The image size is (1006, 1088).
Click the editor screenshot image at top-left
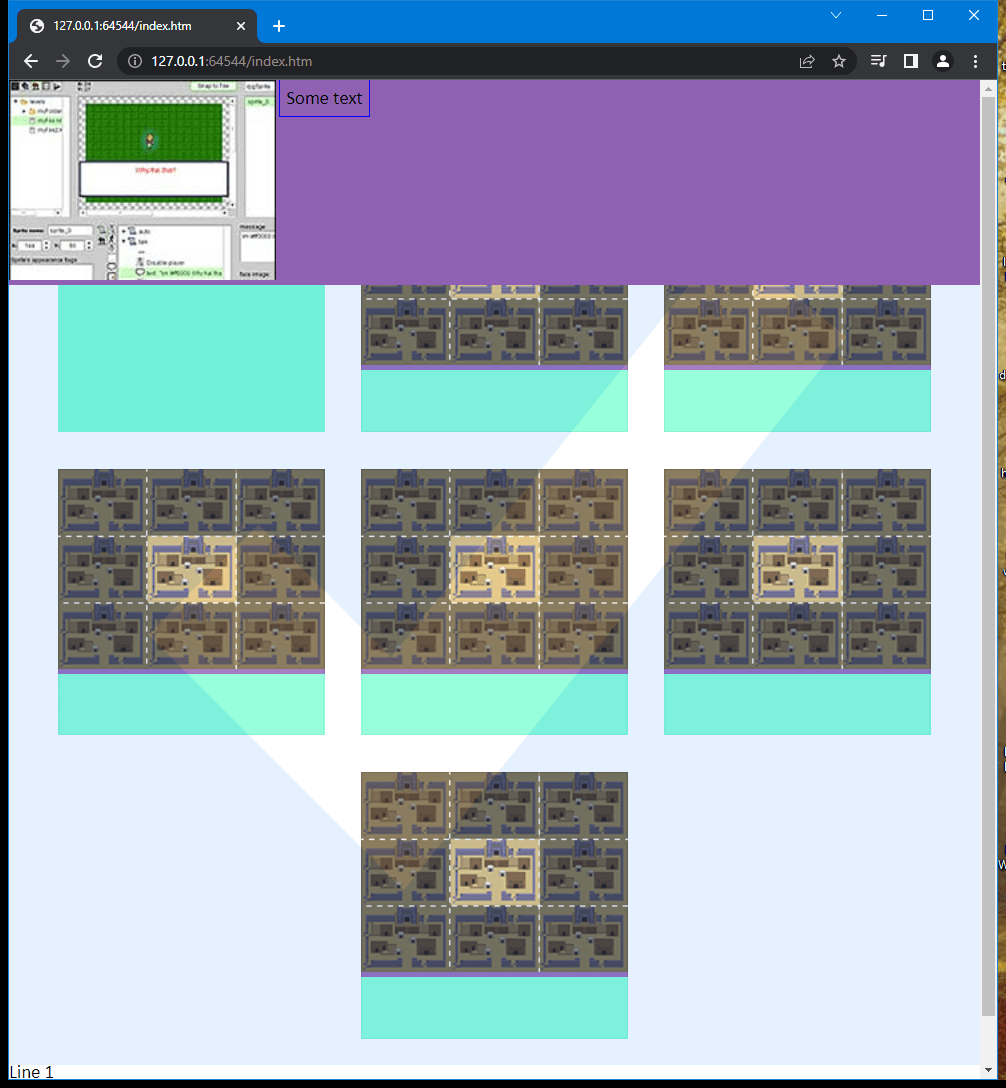142,180
